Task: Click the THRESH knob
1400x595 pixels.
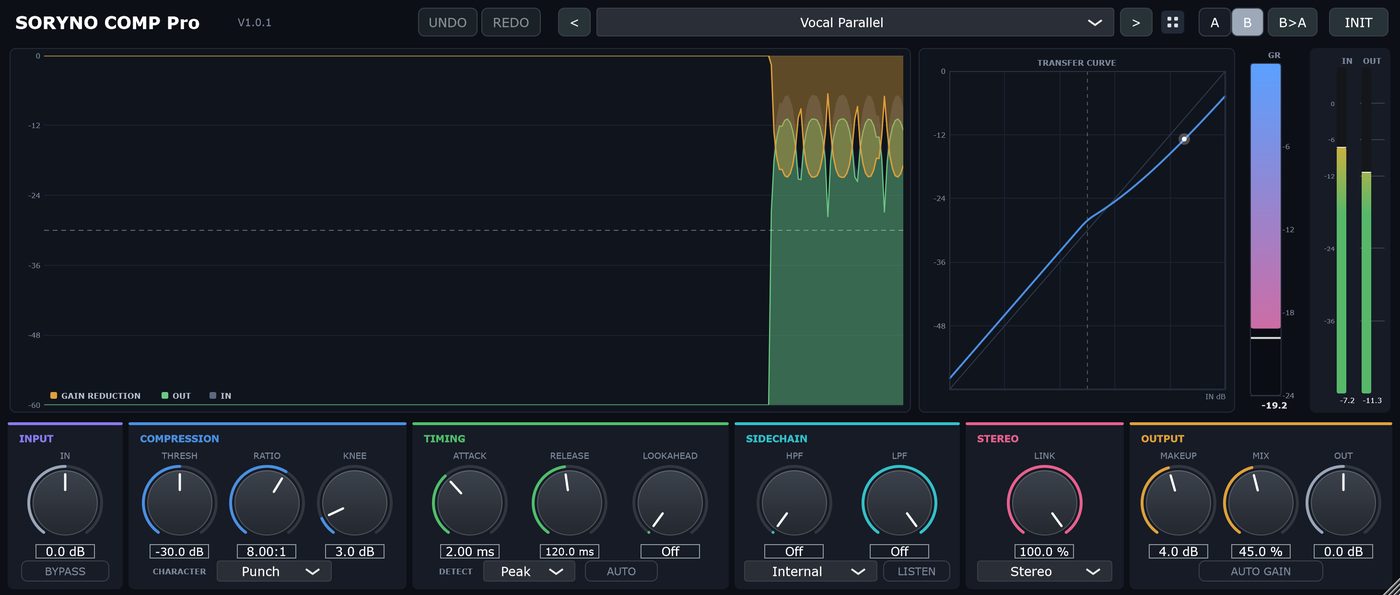Action: point(179,502)
